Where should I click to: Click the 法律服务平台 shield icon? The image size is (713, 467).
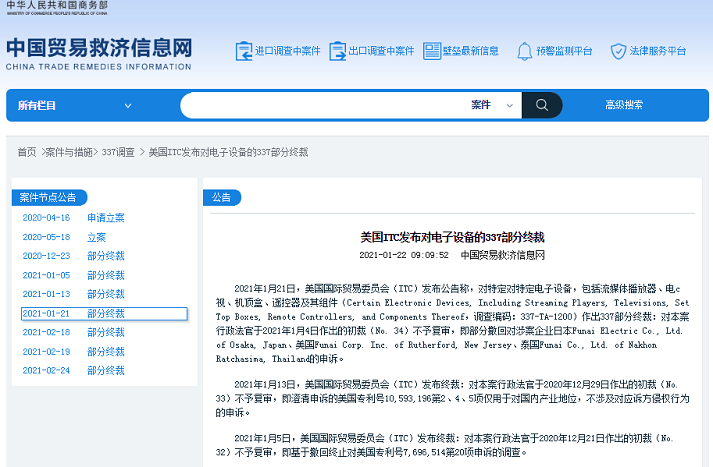coord(618,51)
